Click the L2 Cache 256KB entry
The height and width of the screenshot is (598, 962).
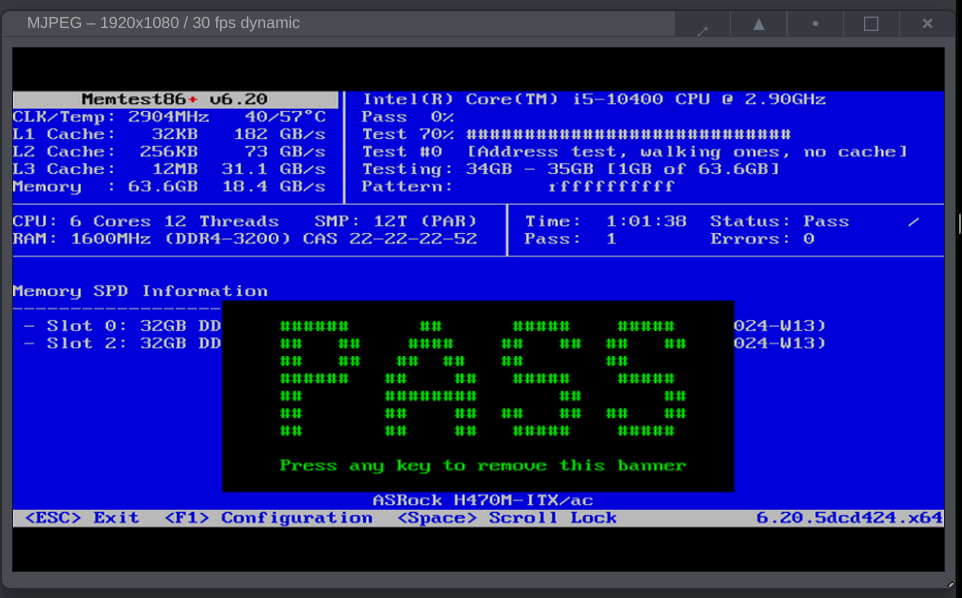tap(105, 152)
